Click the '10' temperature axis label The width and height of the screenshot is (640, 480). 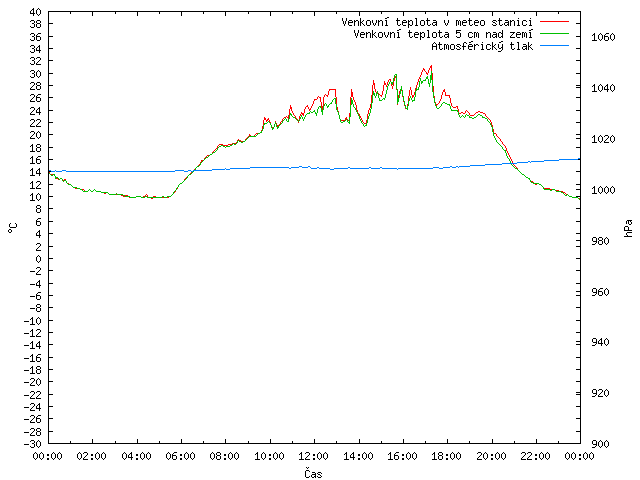click(x=36, y=197)
